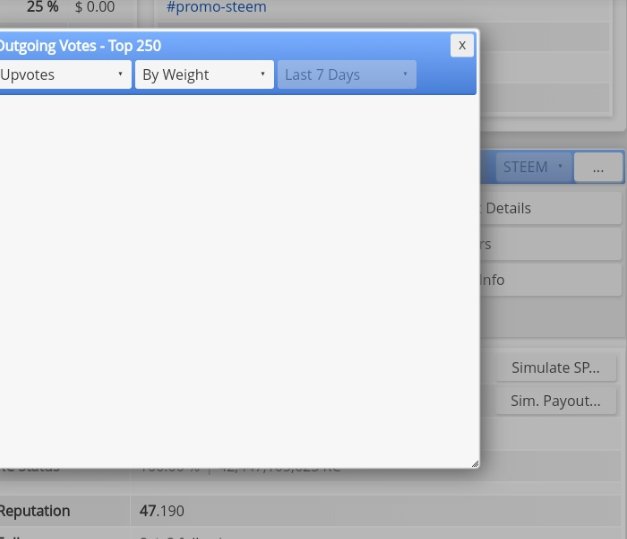
Task: Open the STEEM currency dropdown
Action: (534, 167)
